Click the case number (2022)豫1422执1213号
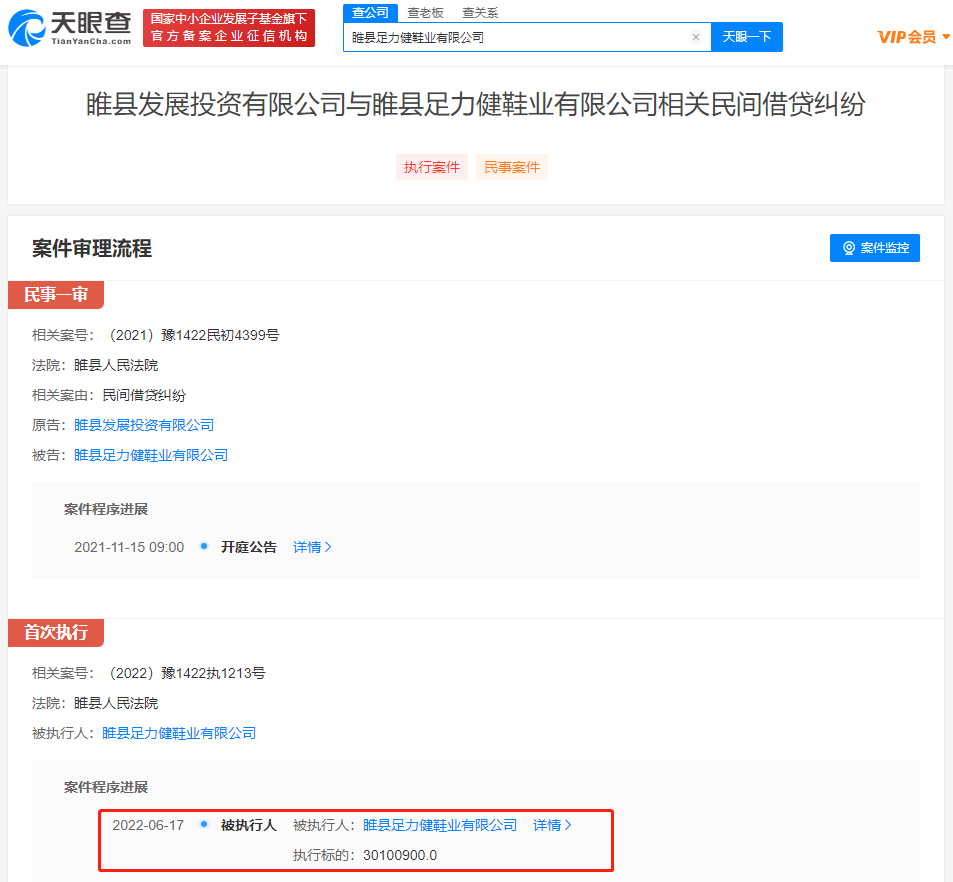Image resolution: width=953 pixels, height=882 pixels. (x=185, y=673)
